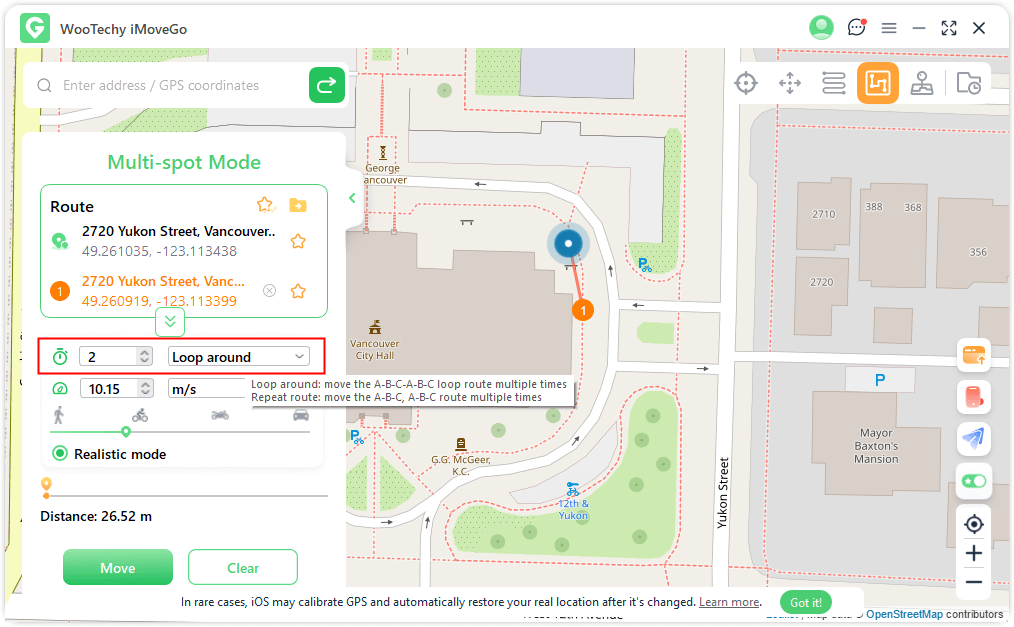Click the Got it! notification button

(805, 602)
